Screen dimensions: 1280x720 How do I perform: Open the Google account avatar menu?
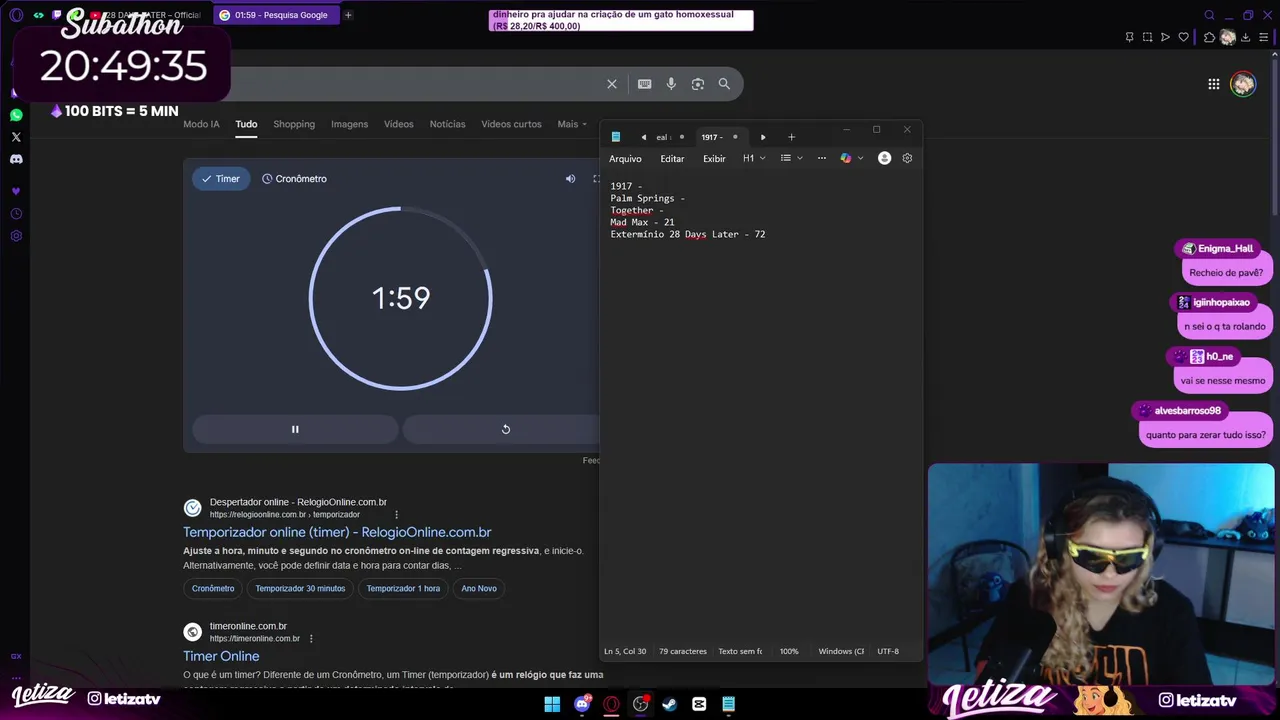click(x=1243, y=84)
